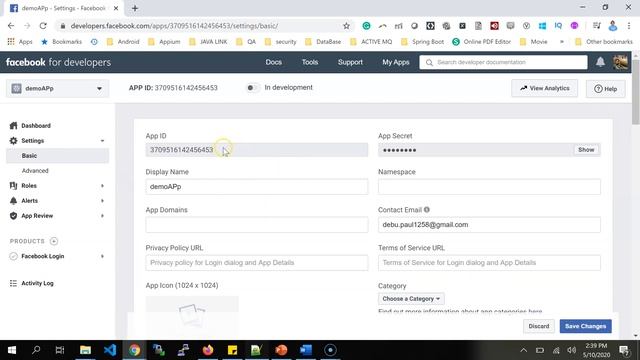Image resolution: width=640 pixels, height=360 pixels.
Task: Click the Grammarly extension icon
Action: pos(367,26)
